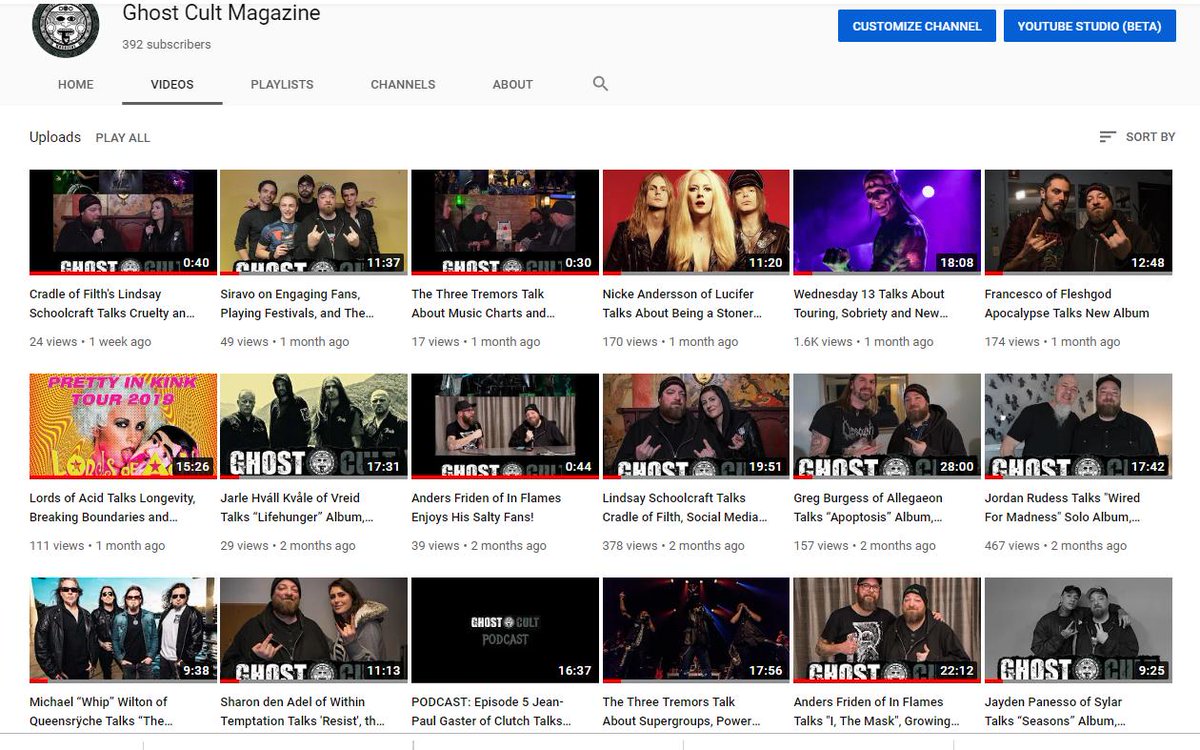
Task: Open the Clutch podcast Episode 5 thumbnail
Action: [504, 628]
